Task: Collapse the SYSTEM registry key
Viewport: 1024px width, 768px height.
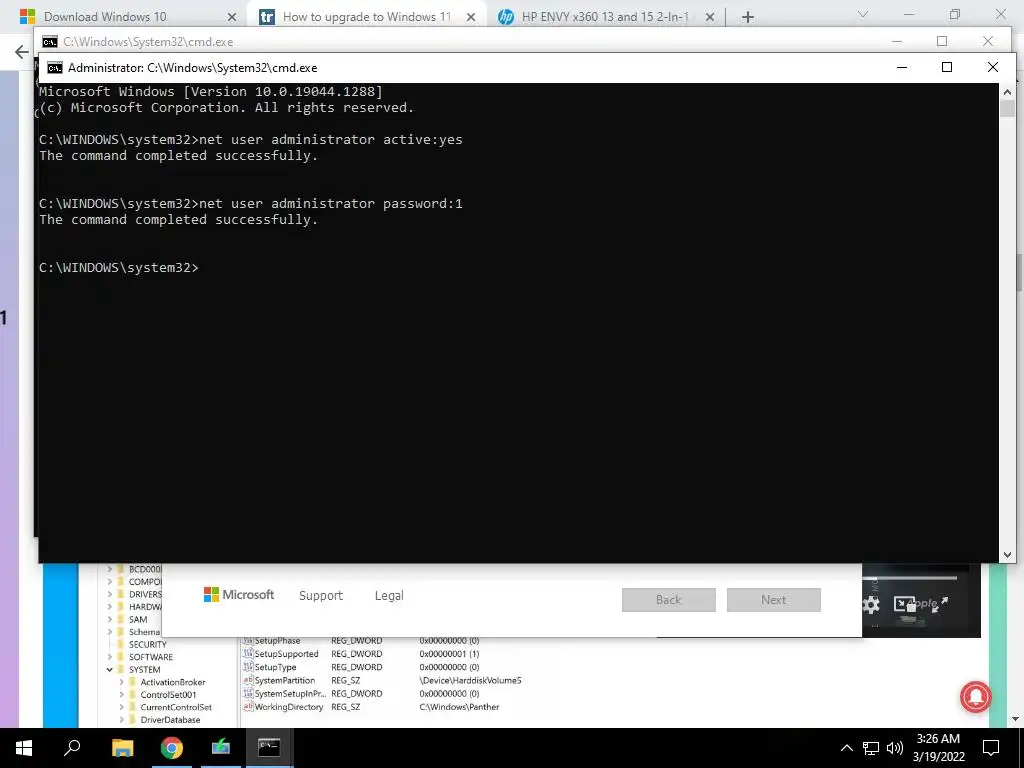Action: pyautogui.click(x=110, y=669)
